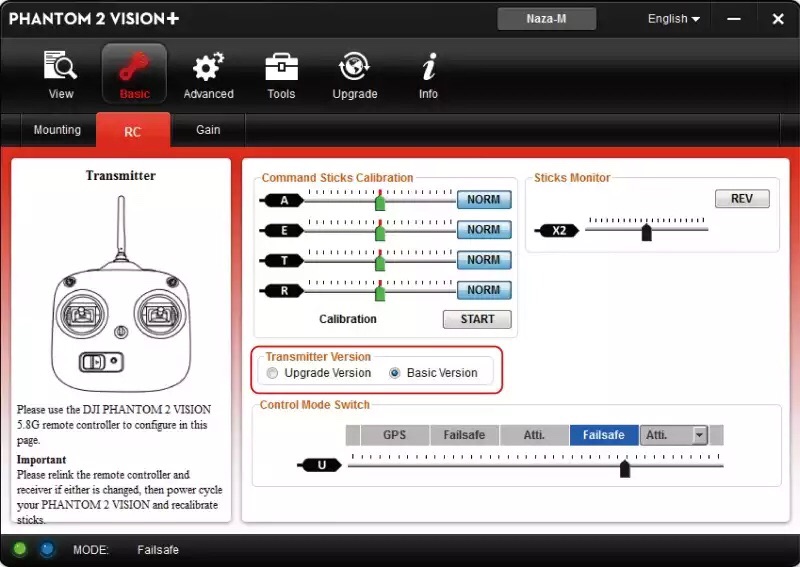
Task: Minimize the Phantom 2 Vision+ window
Action: (x=734, y=19)
